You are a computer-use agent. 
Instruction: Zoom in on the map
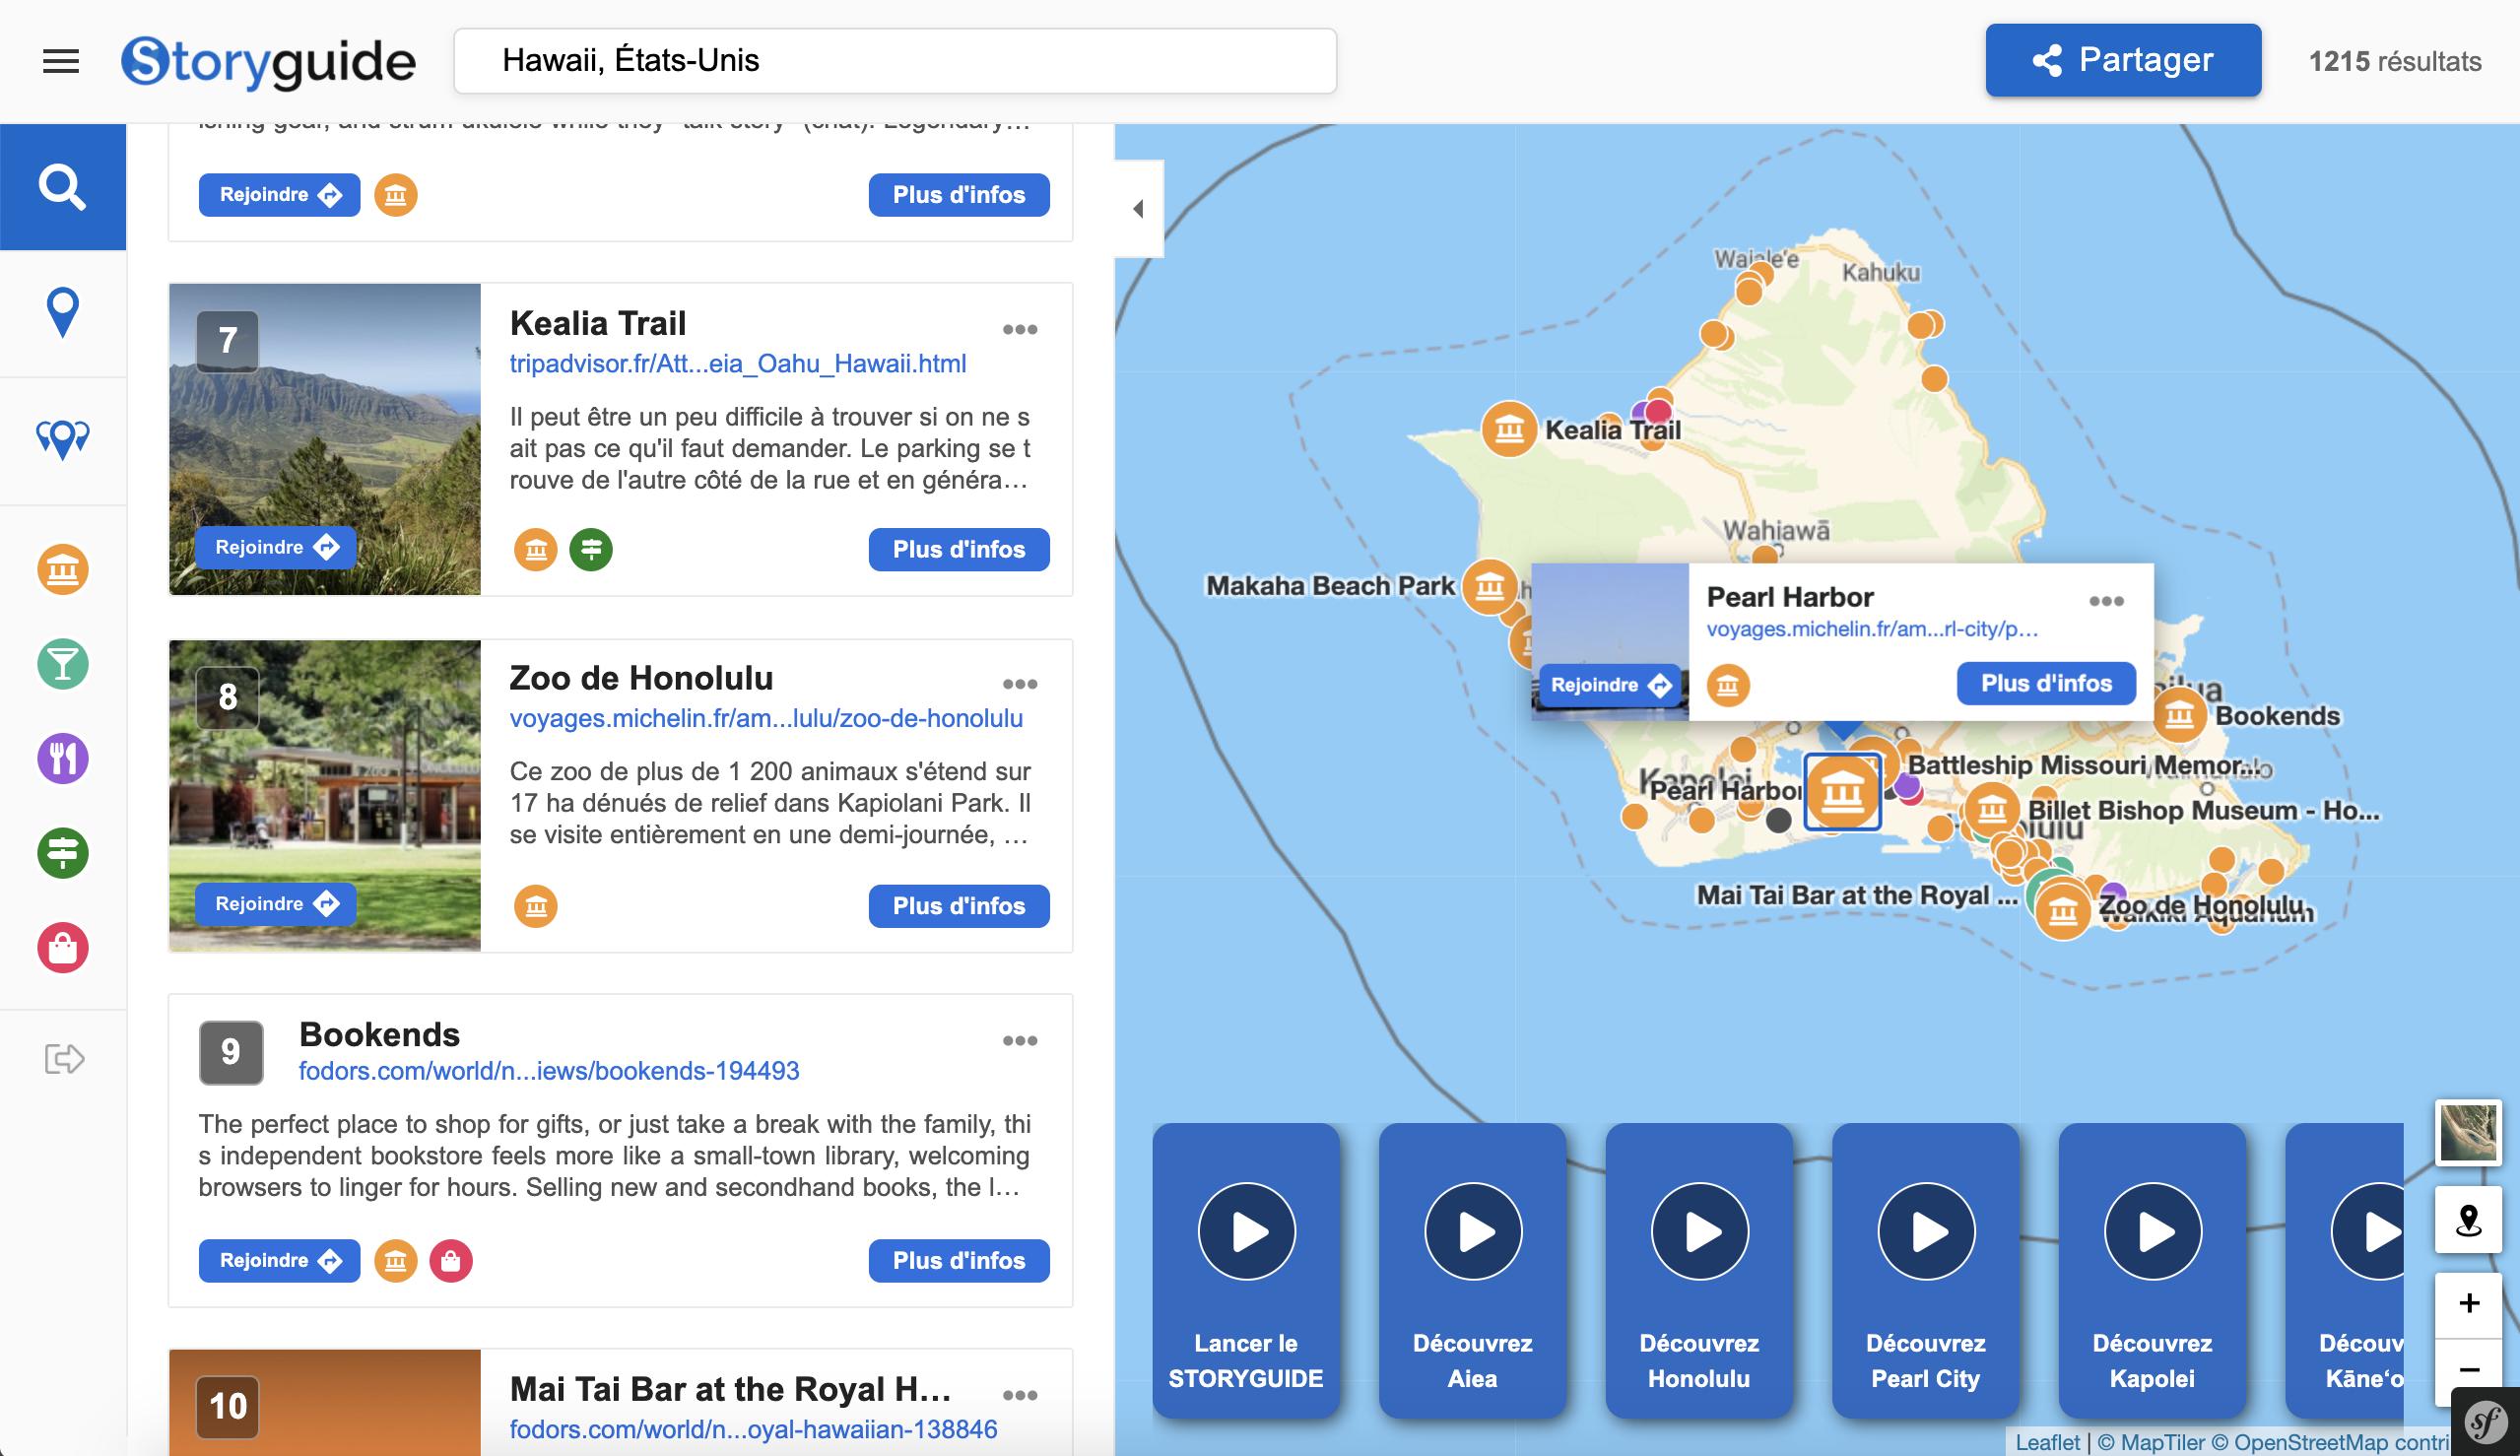click(x=2468, y=1303)
